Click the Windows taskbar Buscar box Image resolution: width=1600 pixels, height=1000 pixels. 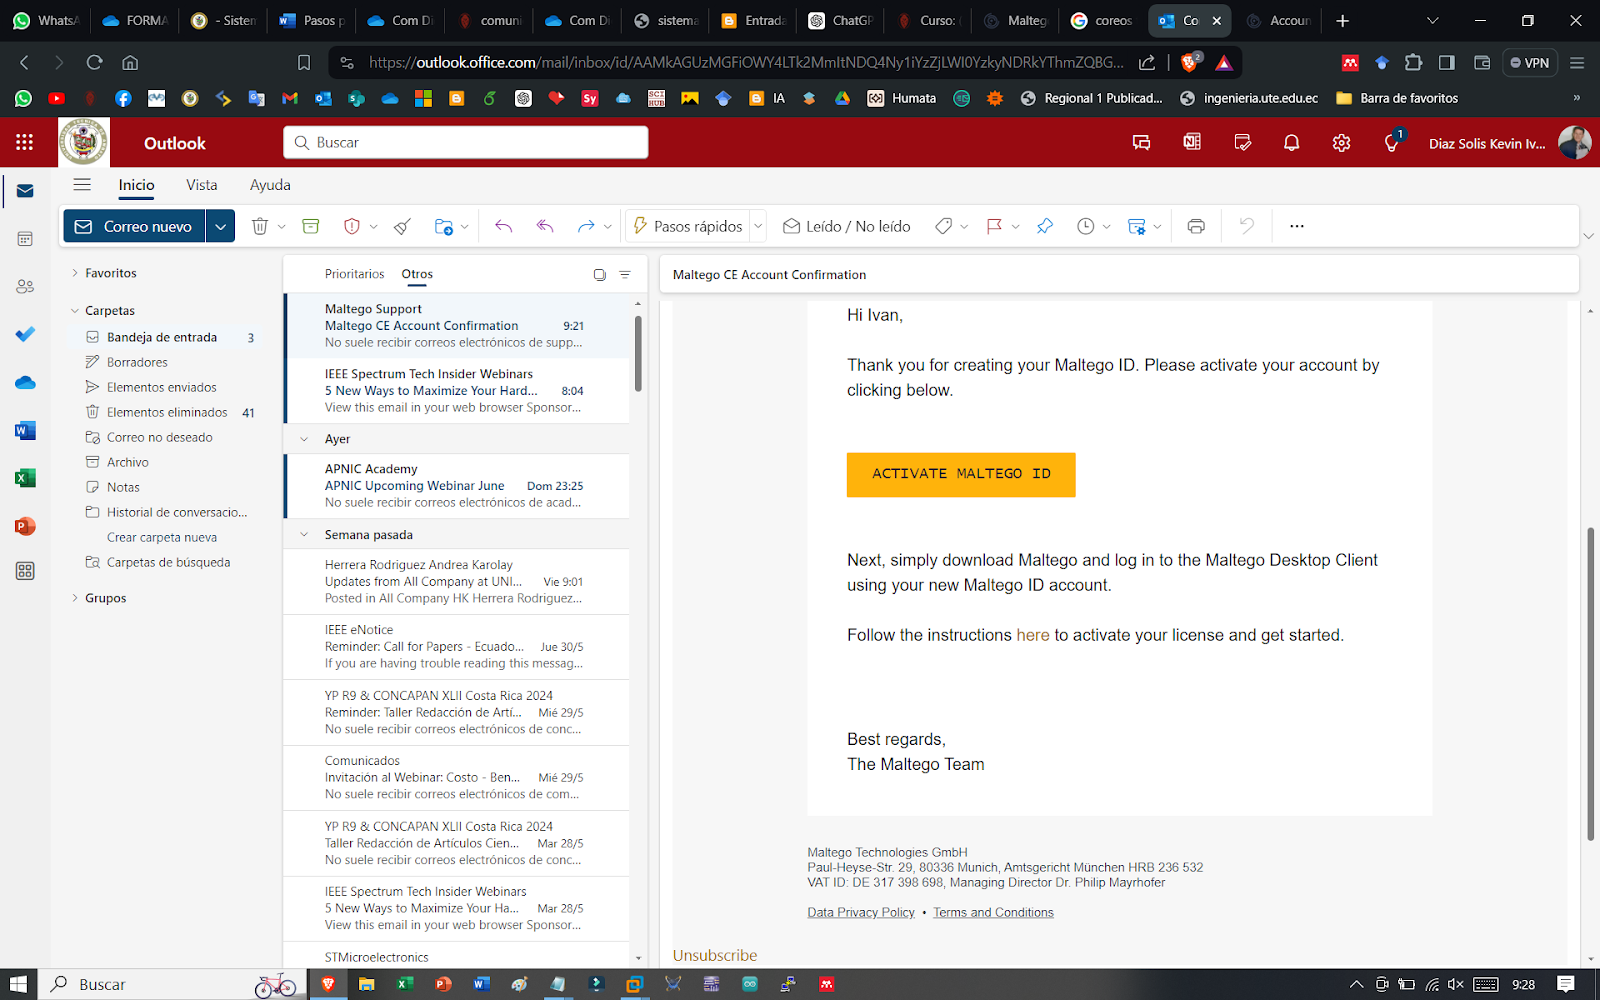click(172, 984)
